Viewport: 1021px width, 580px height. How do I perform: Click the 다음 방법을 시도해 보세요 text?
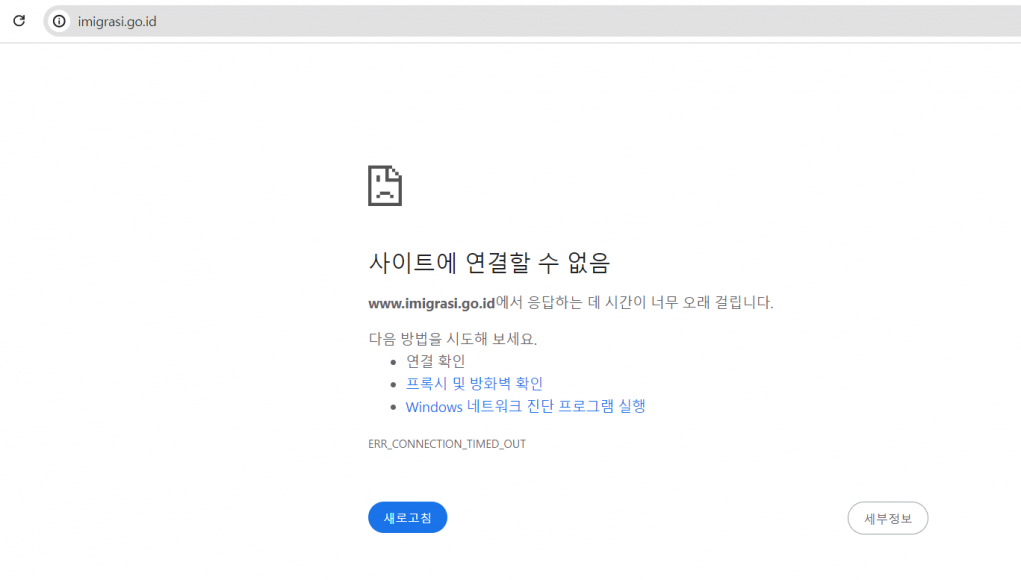(452, 338)
